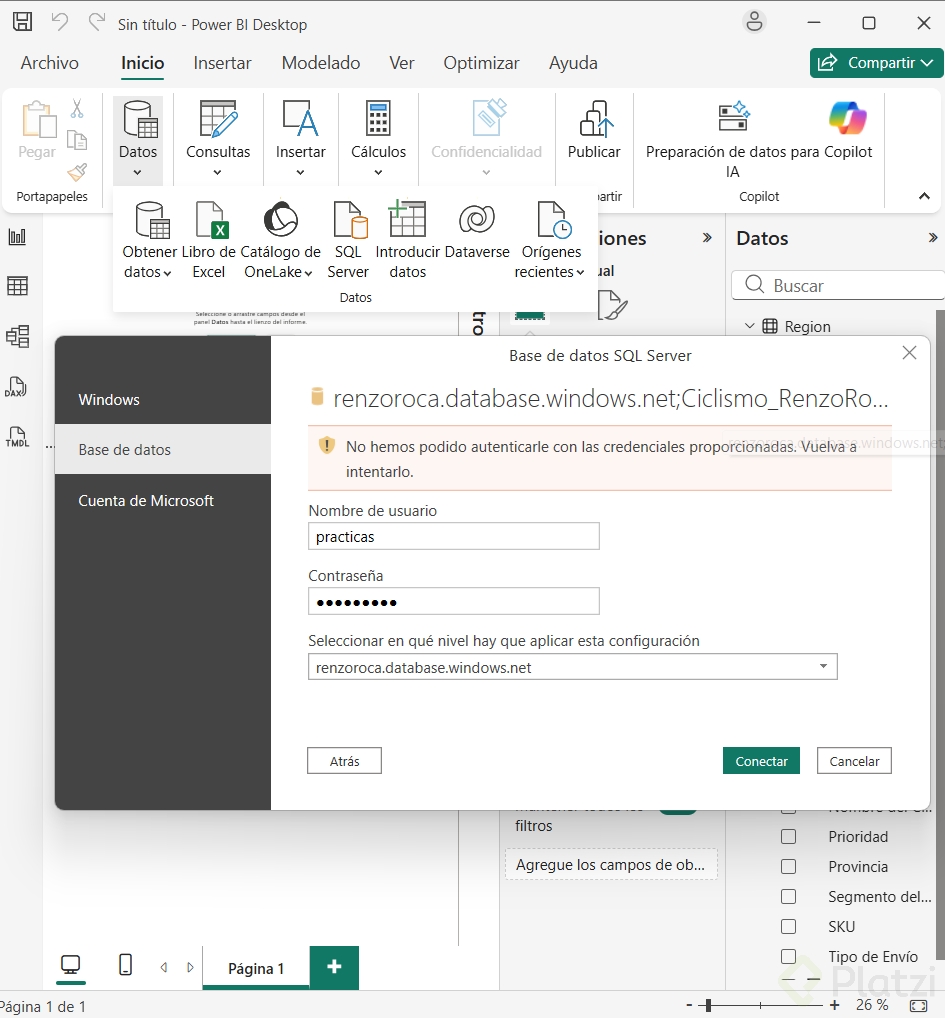Open DAX query view in sidebar

[x=16, y=387]
